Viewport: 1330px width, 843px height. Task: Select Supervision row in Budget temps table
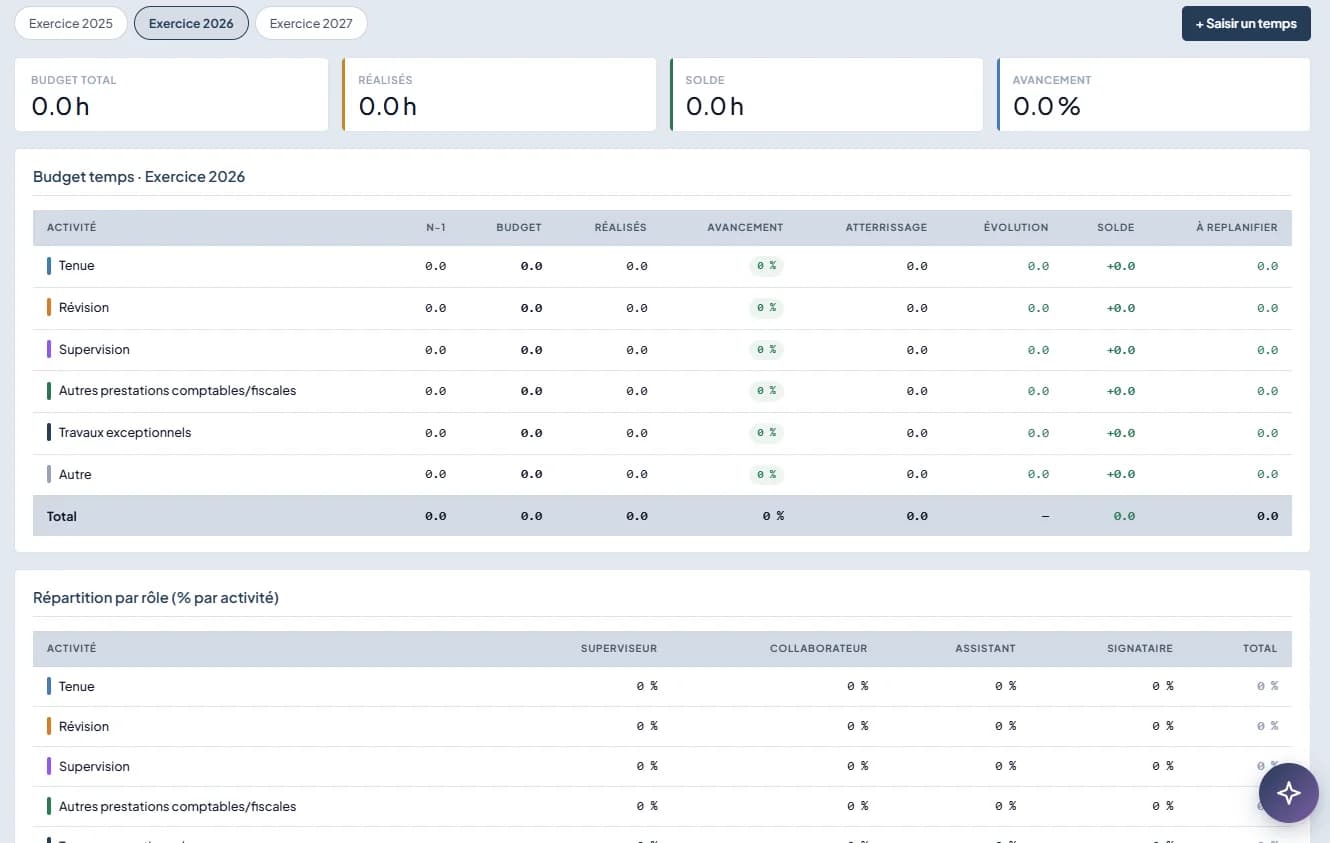point(662,350)
